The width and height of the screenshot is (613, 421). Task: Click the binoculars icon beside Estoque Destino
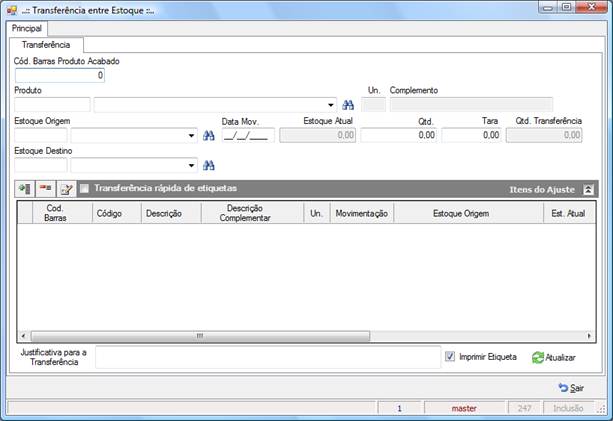209,165
